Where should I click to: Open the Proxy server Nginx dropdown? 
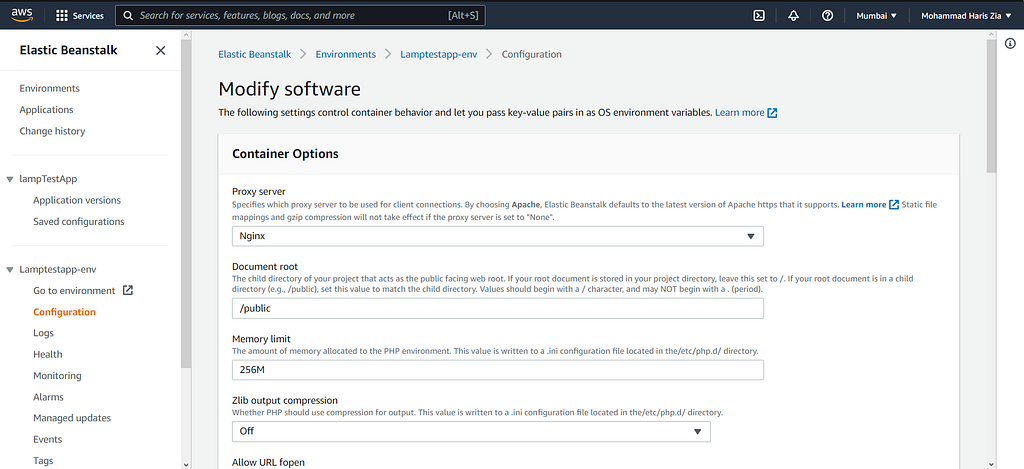click(x=498, y=236)
